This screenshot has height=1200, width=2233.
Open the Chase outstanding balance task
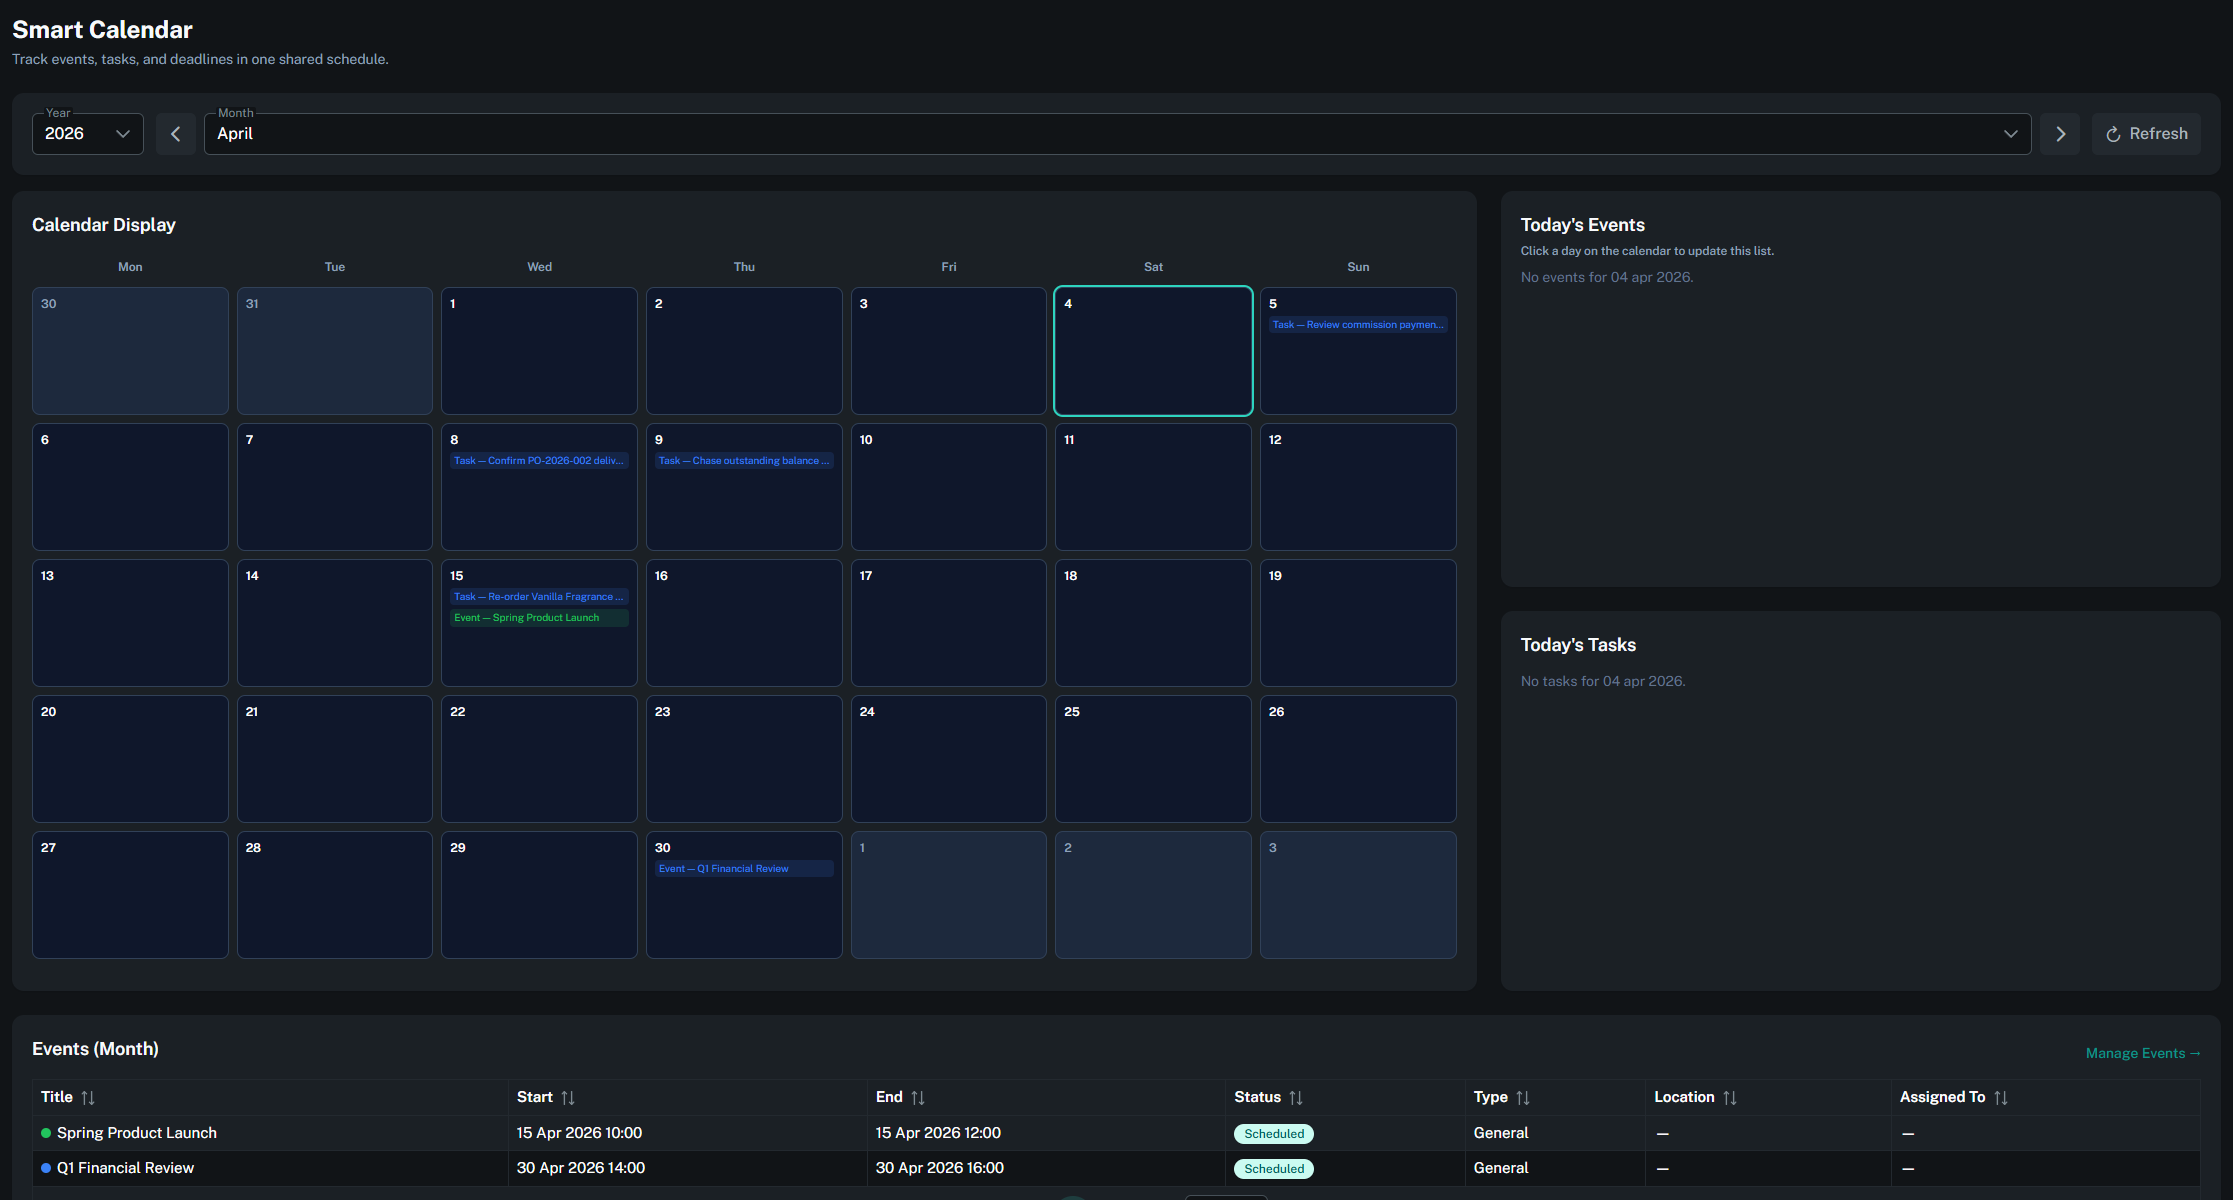[x=744, y=461]
